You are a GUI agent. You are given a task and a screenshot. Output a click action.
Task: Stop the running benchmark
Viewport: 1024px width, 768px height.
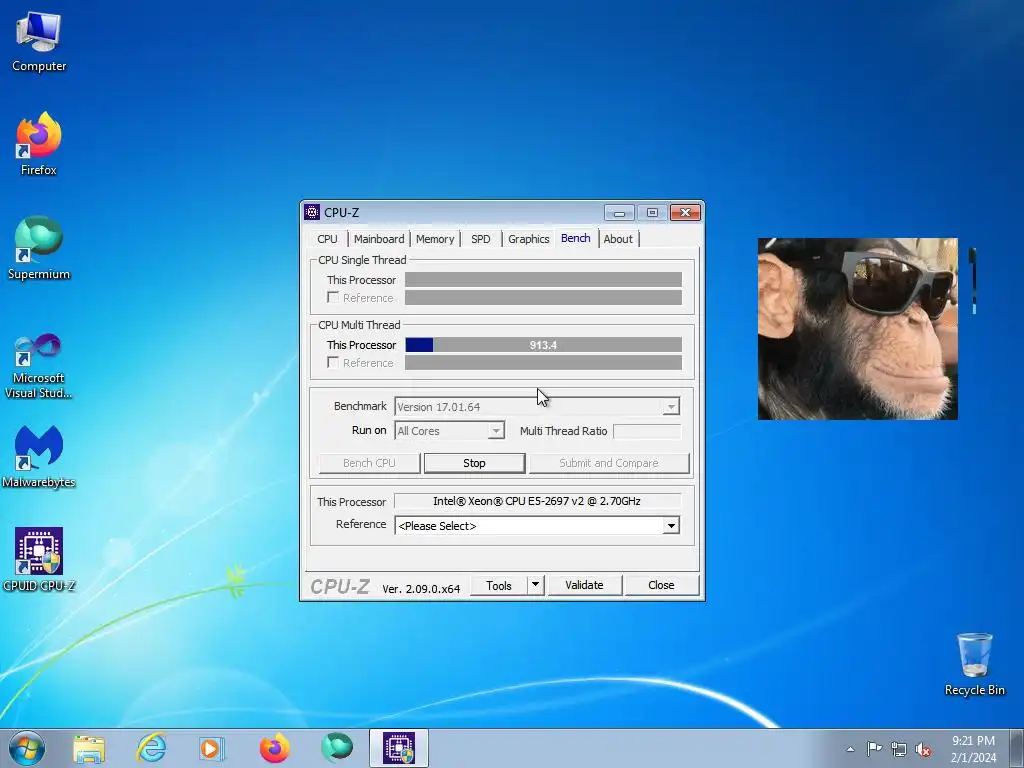[474, 463]
